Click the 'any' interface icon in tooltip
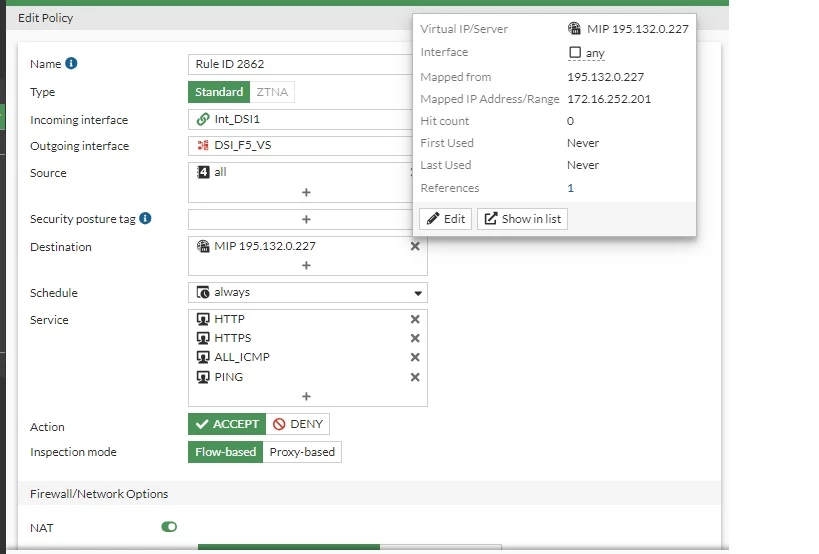 tap(575, 52)
